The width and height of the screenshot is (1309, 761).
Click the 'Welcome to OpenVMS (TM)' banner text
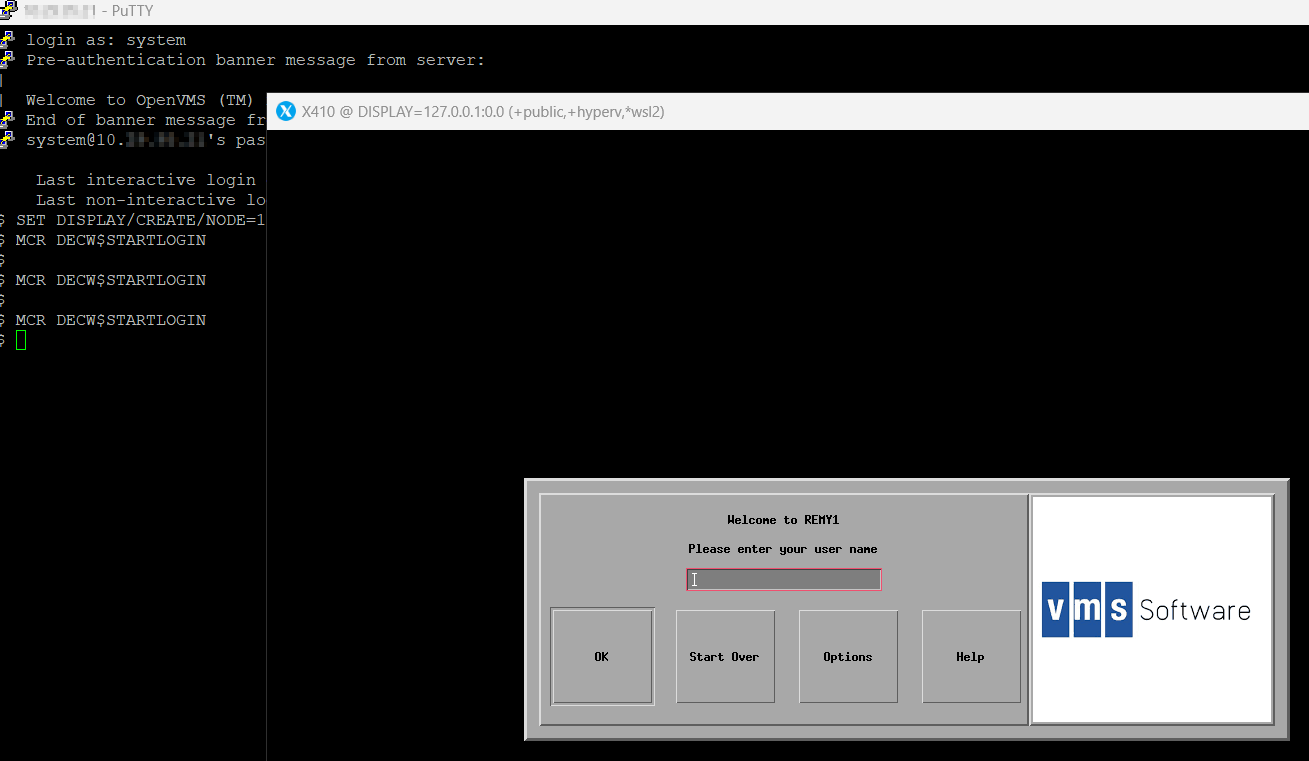coord(140,100)
